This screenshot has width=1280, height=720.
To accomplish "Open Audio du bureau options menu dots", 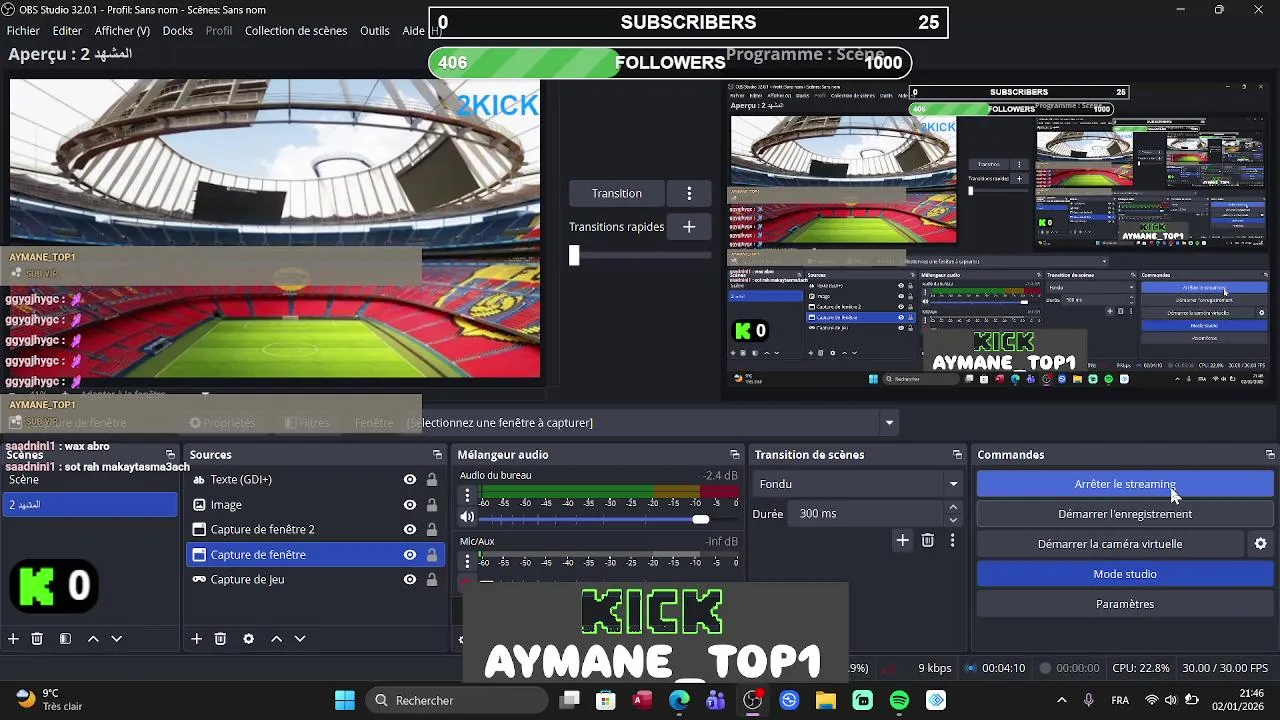I will tap(467, 495).
